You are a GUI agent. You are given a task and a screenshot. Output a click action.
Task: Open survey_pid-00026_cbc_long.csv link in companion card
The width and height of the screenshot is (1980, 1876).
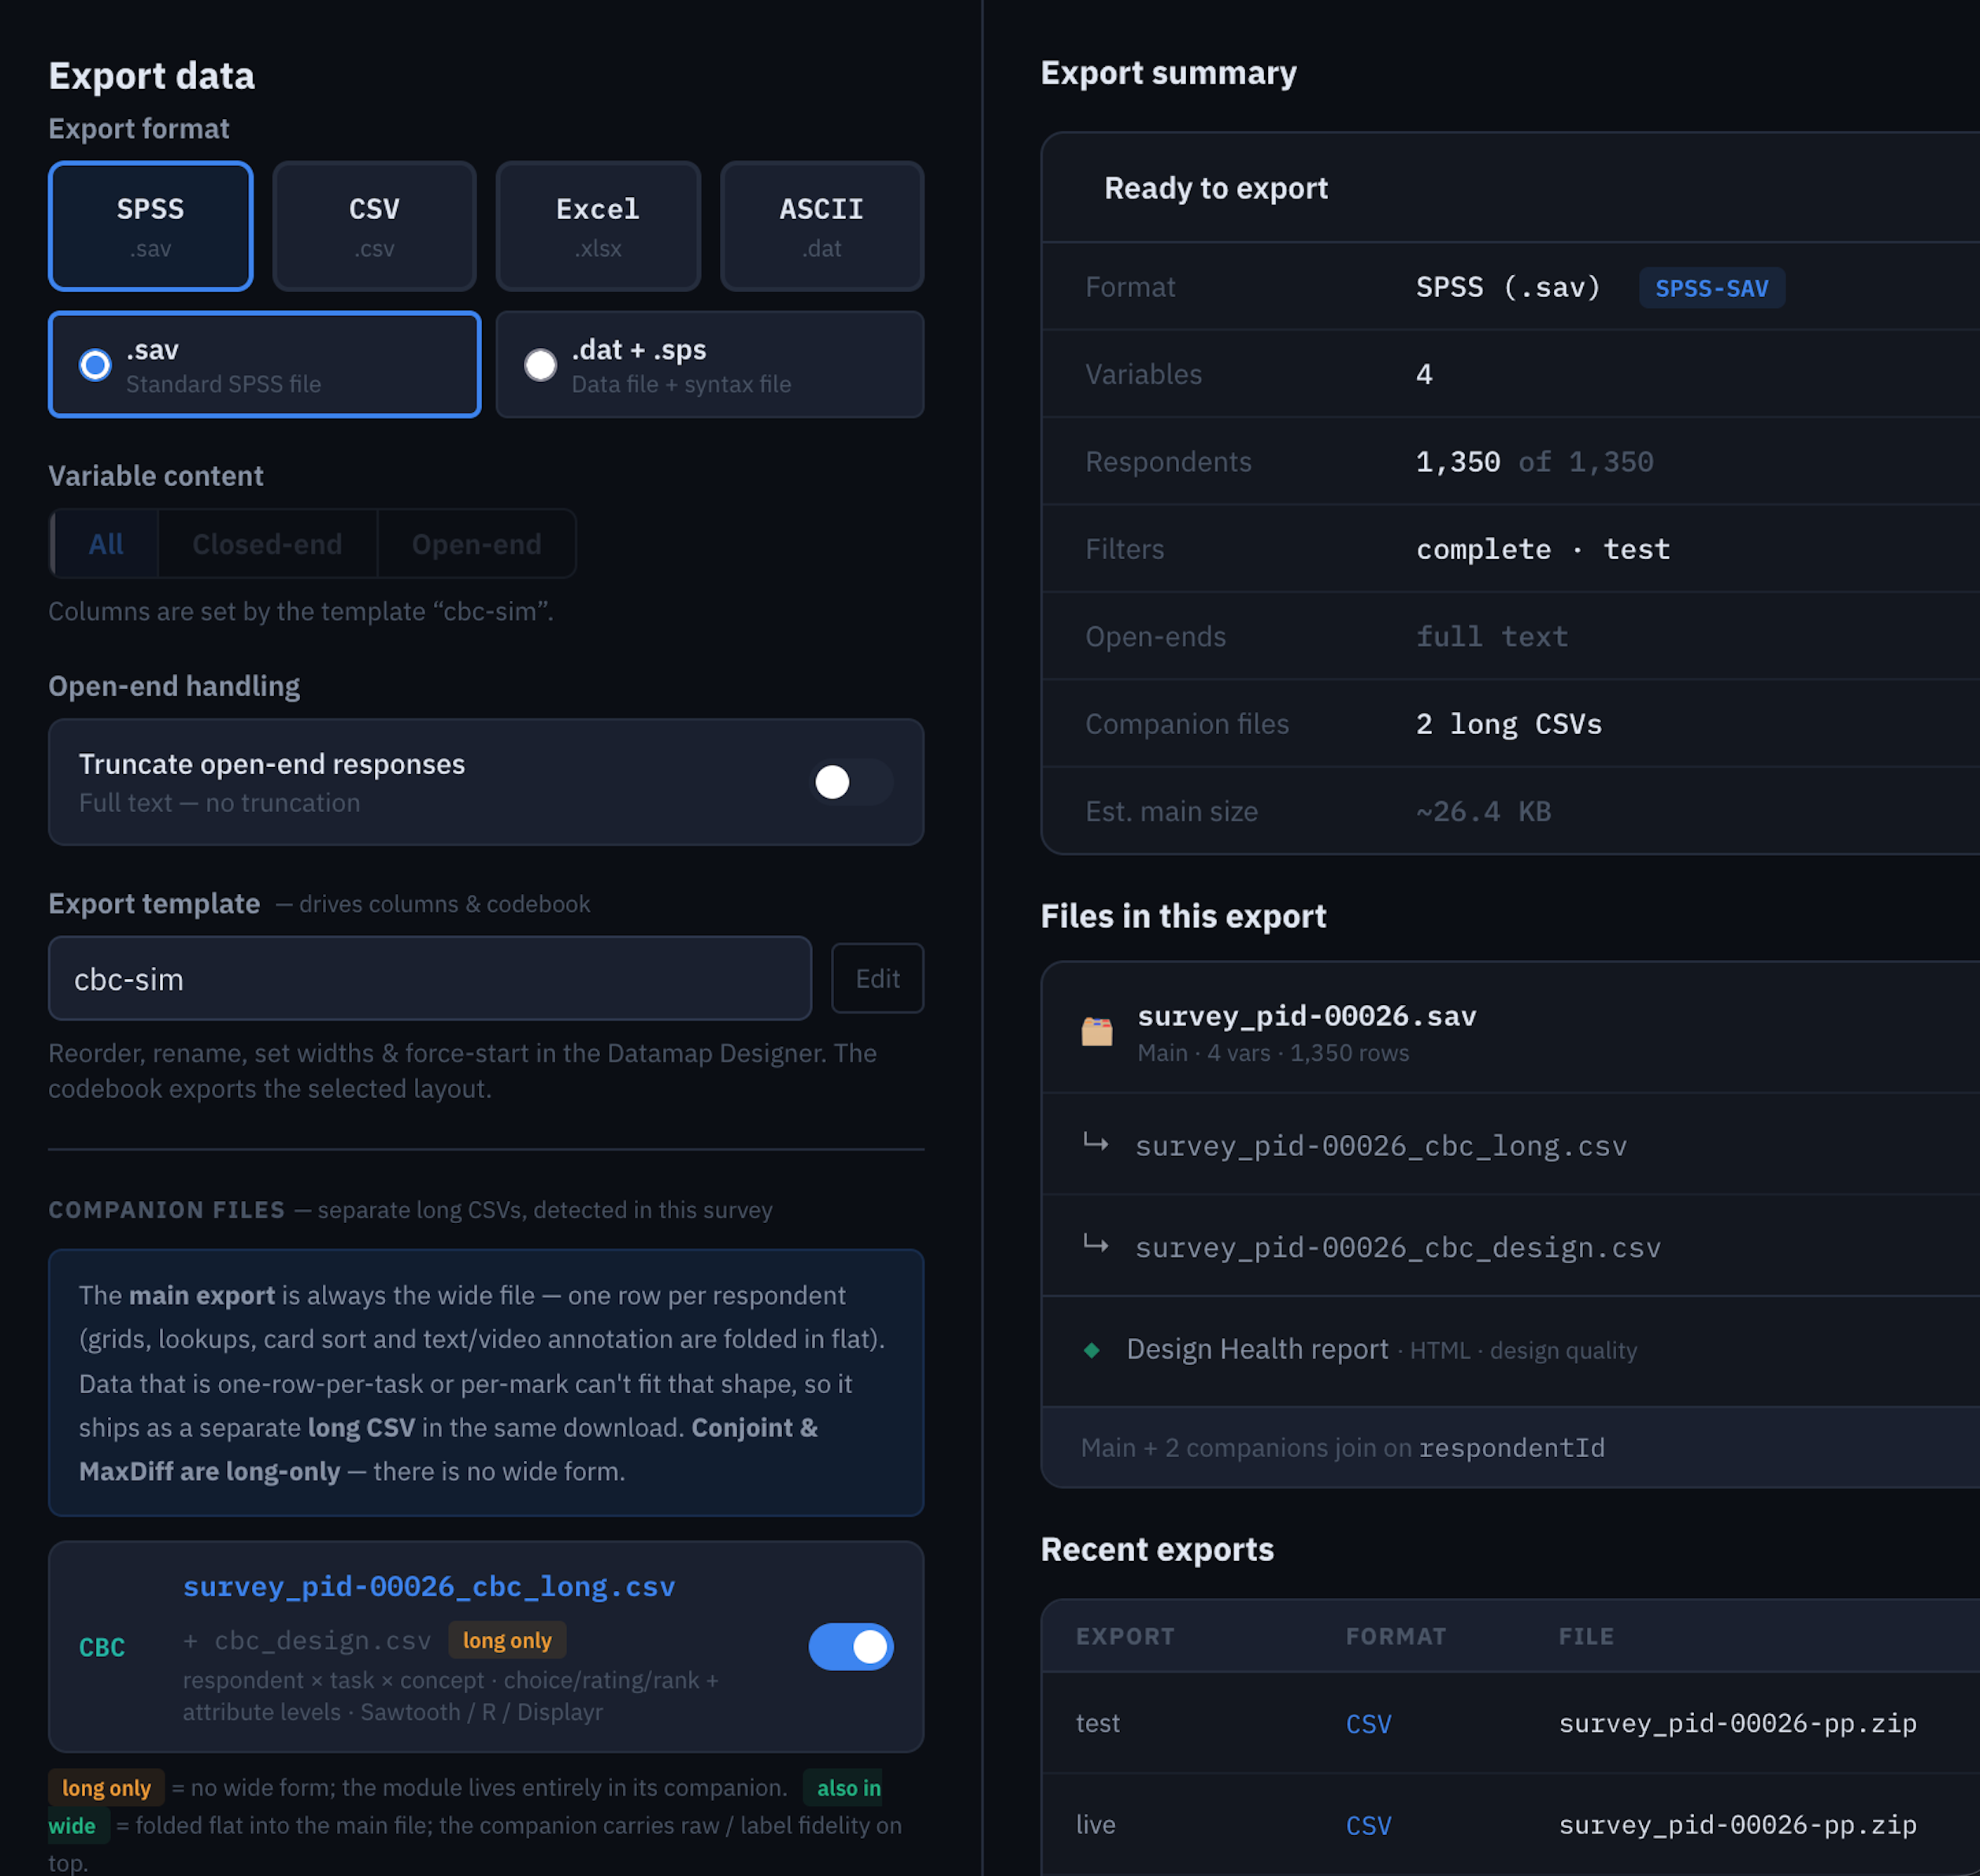(x=429, y=1587)
